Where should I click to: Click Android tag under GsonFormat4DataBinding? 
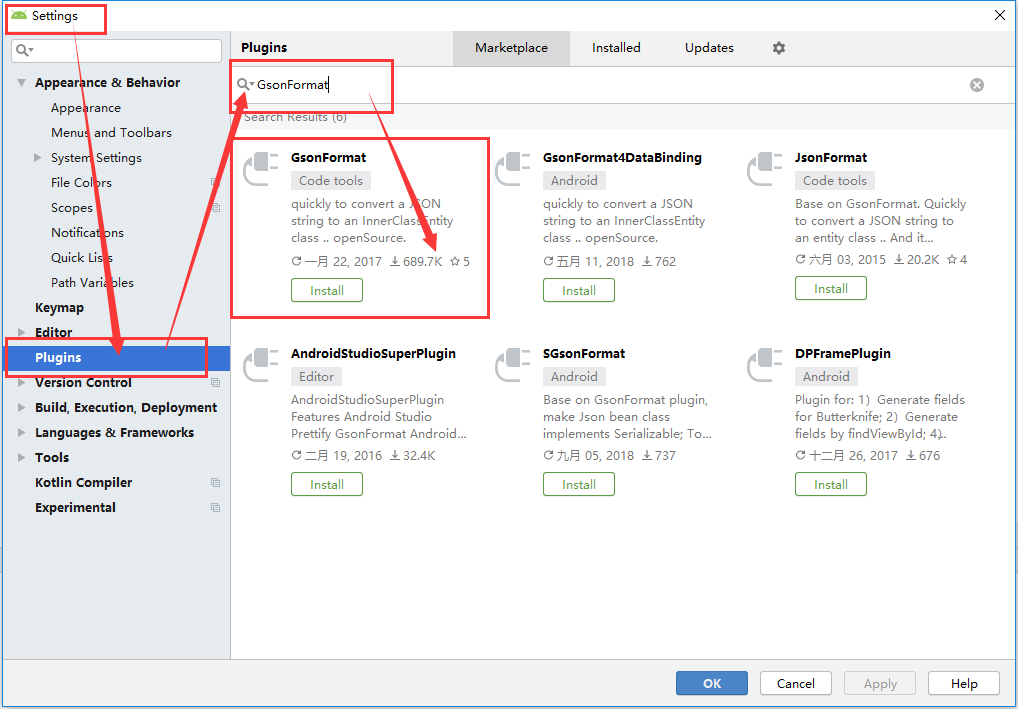point(574,180)
